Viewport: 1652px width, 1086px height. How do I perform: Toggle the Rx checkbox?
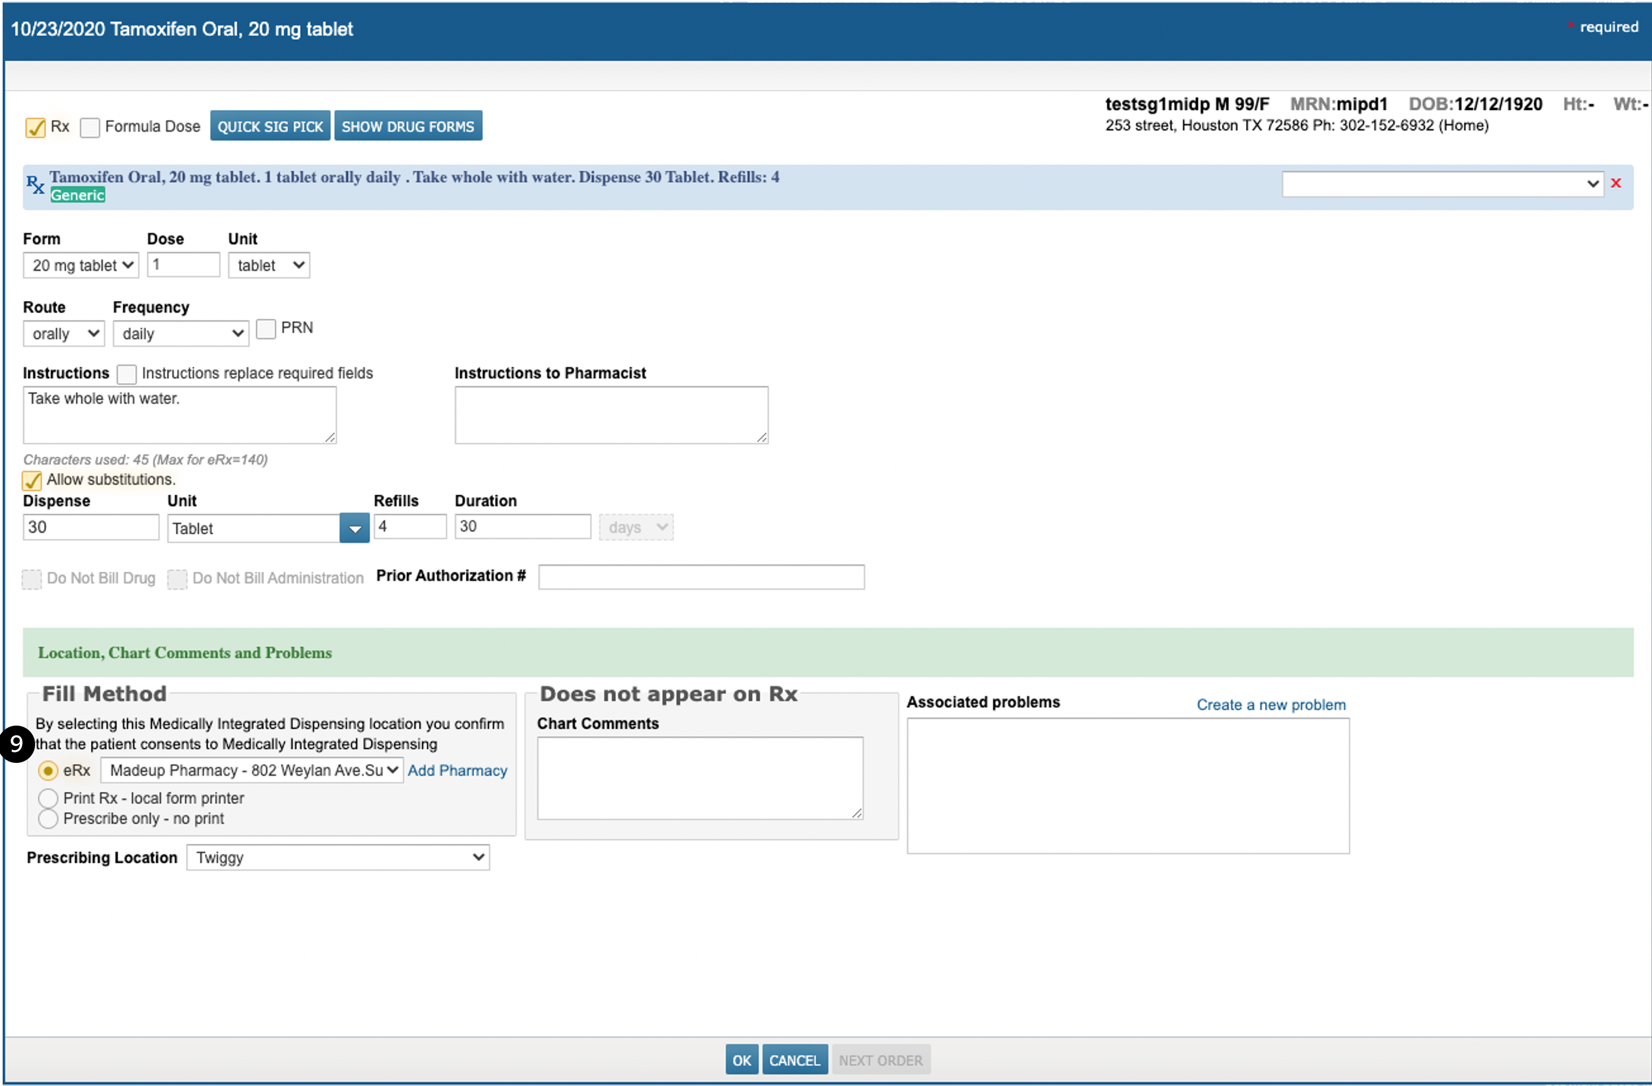(35, 127)
